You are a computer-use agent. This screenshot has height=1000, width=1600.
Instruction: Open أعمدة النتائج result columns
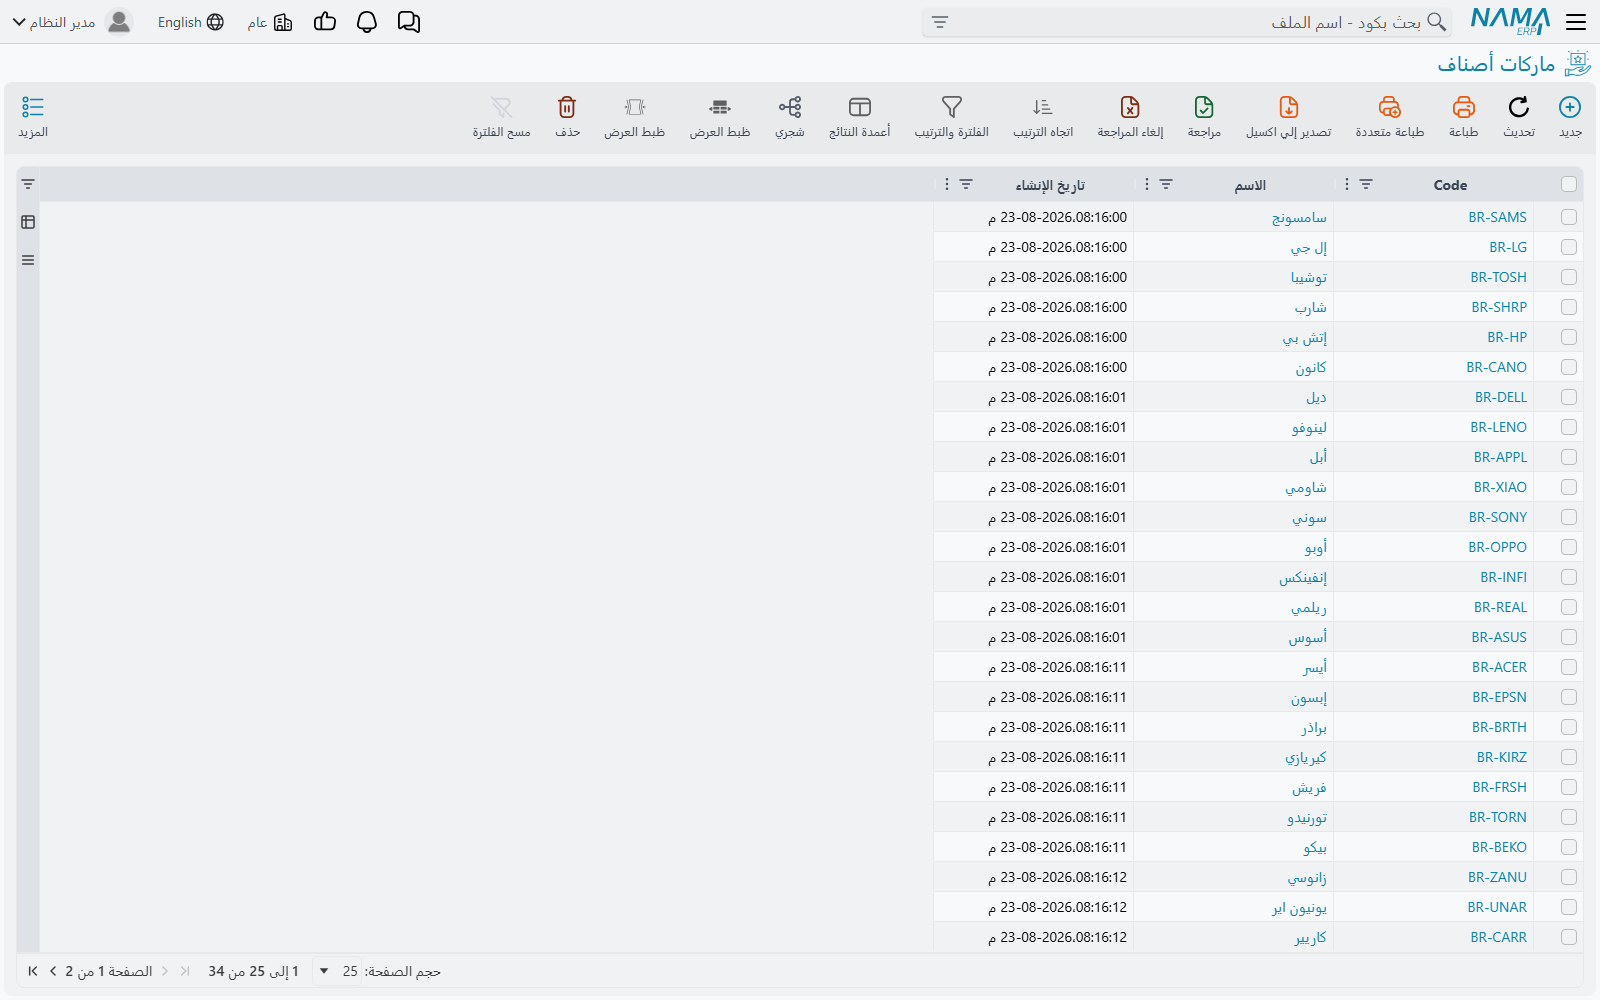coord(859,117)
